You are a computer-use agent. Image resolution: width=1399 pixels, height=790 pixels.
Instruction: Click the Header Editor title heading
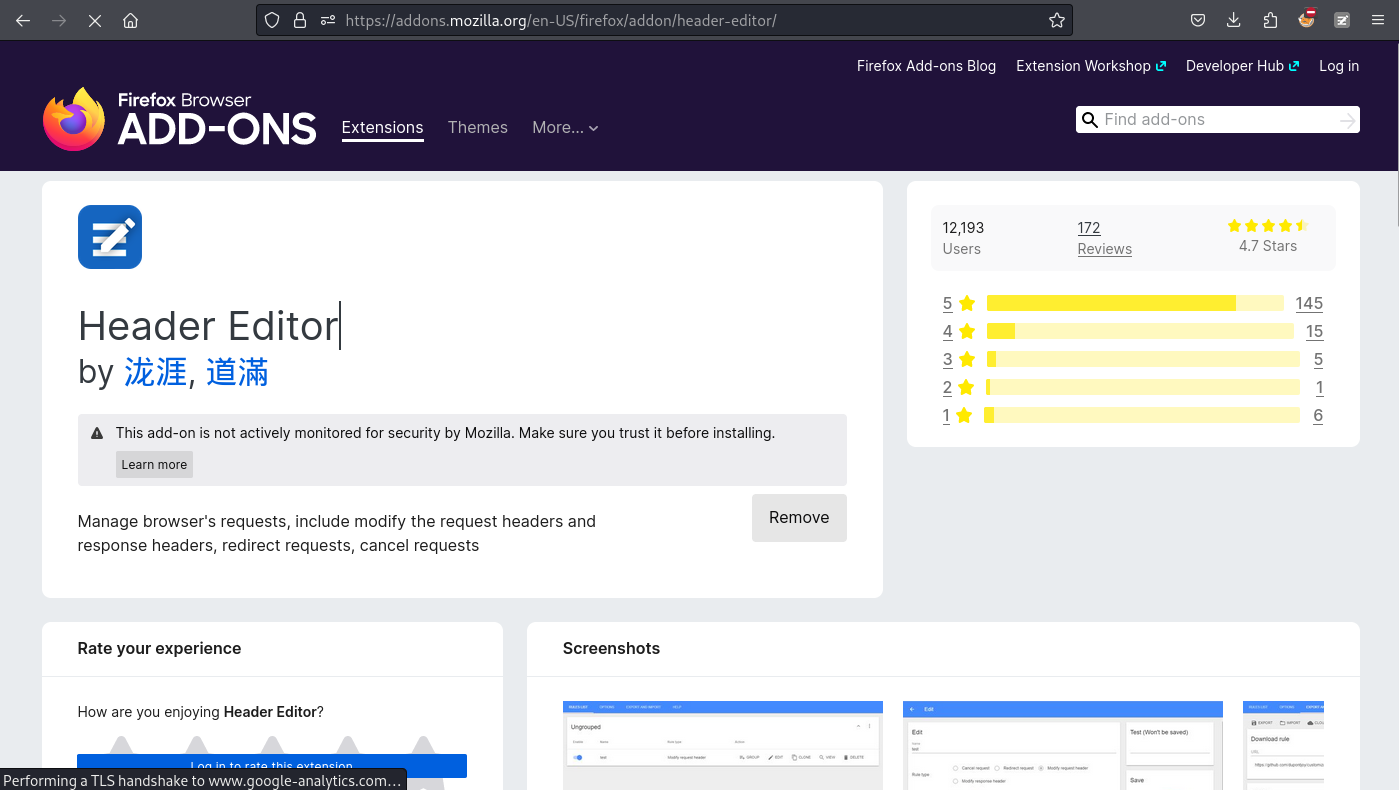[208, 326]
